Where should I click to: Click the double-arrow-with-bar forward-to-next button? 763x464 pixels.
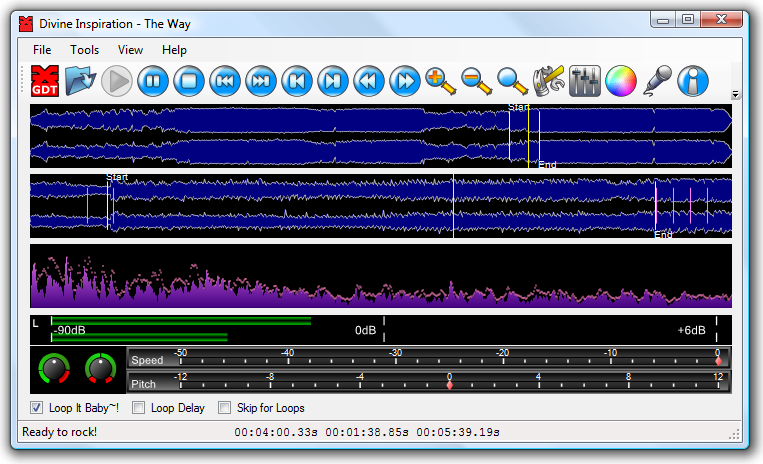tap(261, 81)
